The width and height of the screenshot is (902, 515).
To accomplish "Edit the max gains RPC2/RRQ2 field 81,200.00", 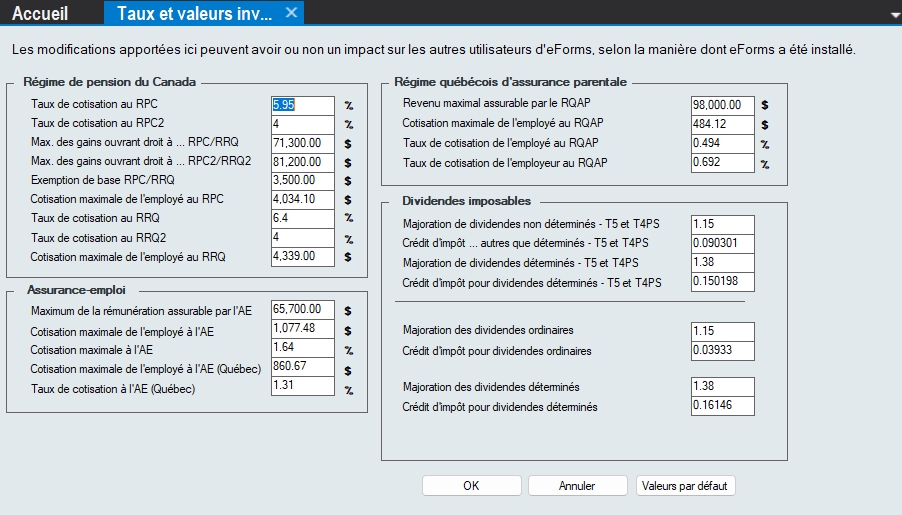I will coord(303,162).
